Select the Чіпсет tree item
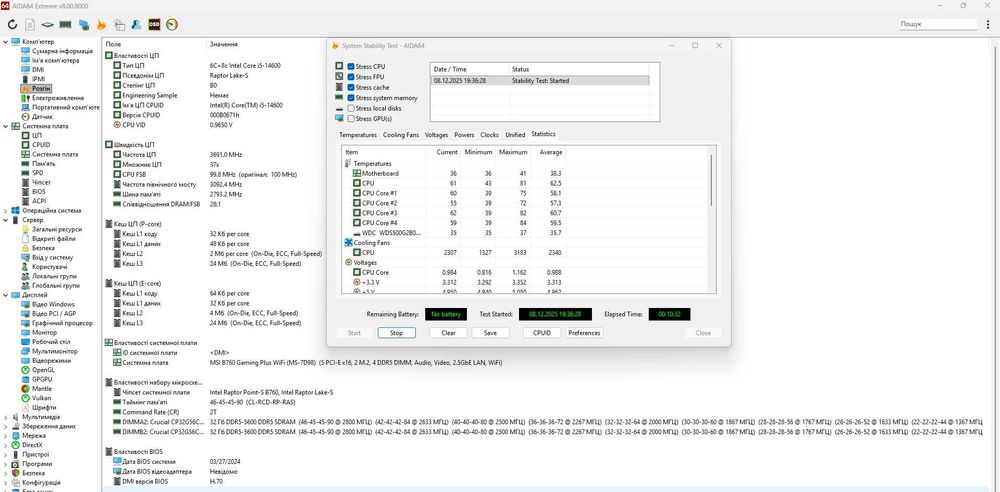 tap(41, 183)
